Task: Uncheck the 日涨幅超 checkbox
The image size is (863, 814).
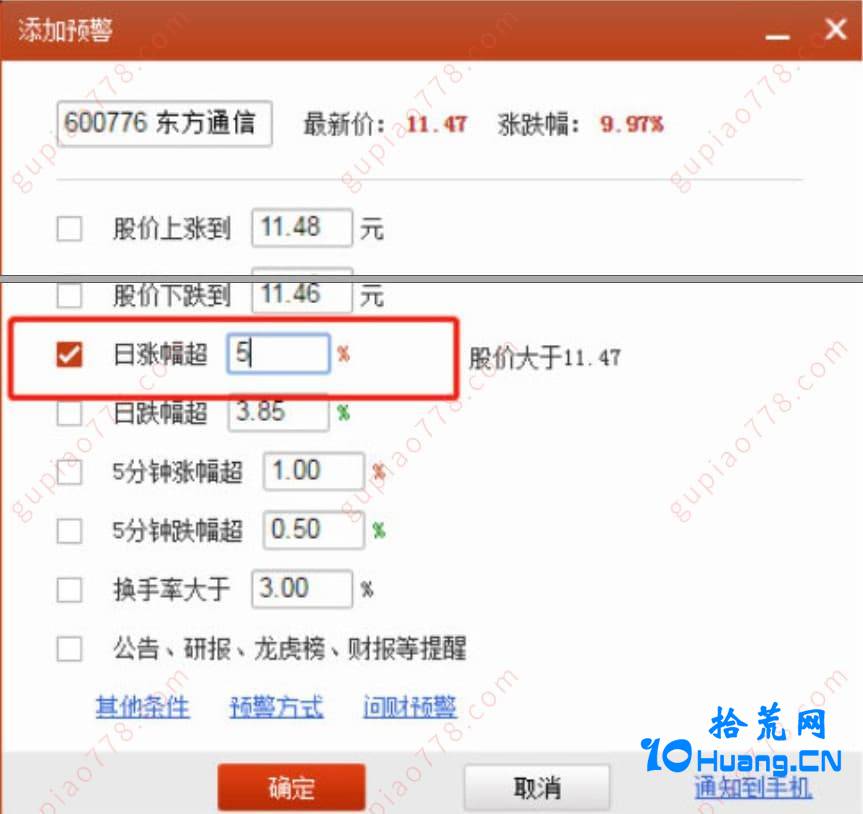Action: click(x=69, y=354)
